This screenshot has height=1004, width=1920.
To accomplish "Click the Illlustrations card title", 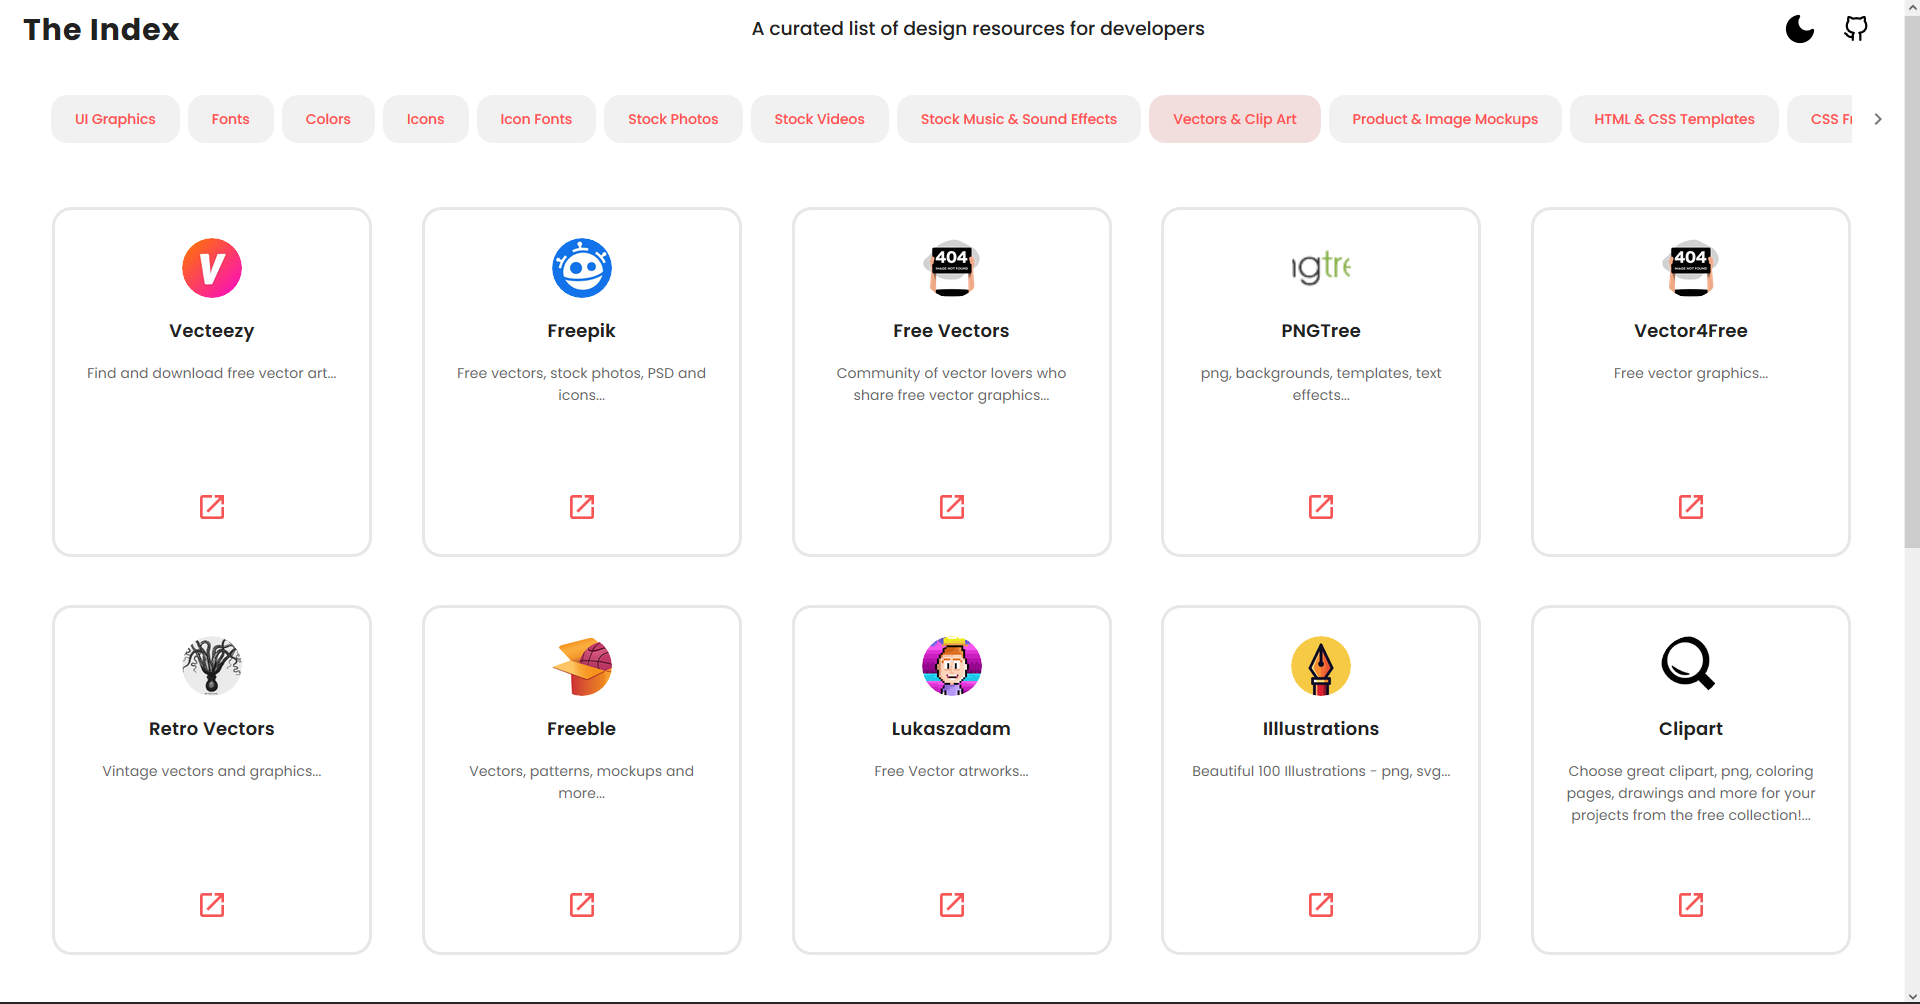I will 1321,729.
